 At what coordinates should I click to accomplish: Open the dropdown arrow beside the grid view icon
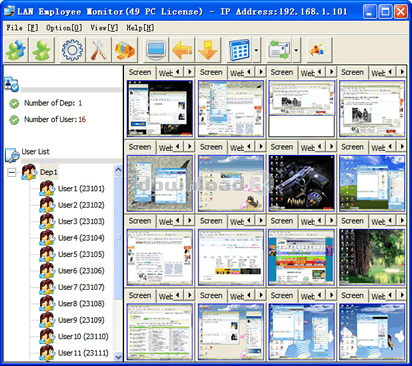(x=256, y=50)
